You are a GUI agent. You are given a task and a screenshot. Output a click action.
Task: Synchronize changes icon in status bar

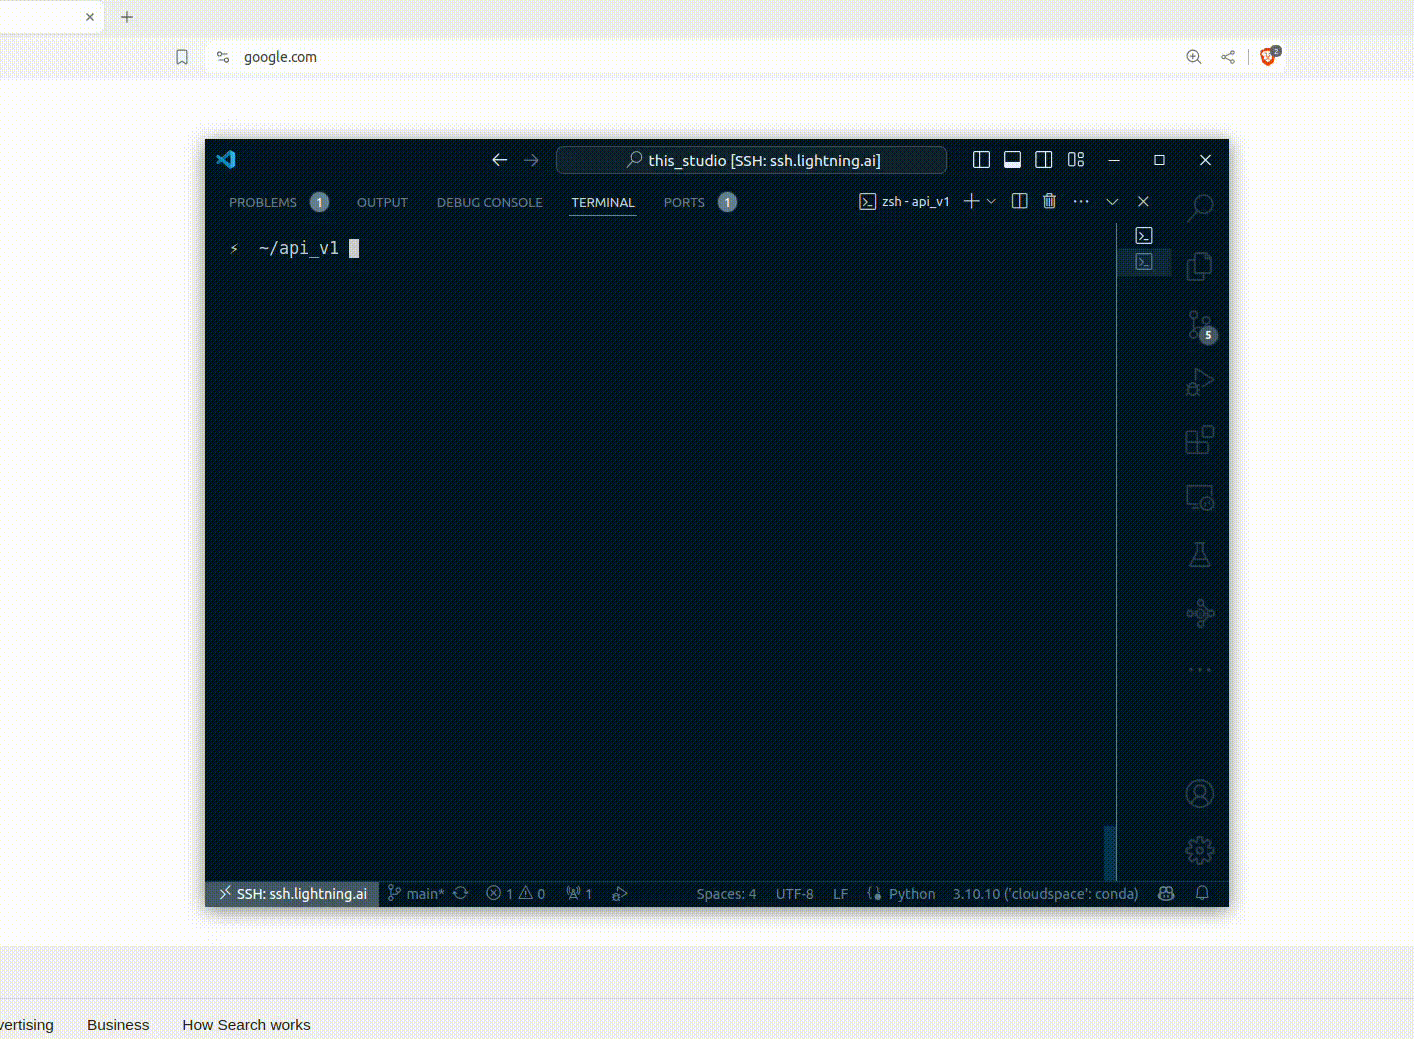[460, 894]
